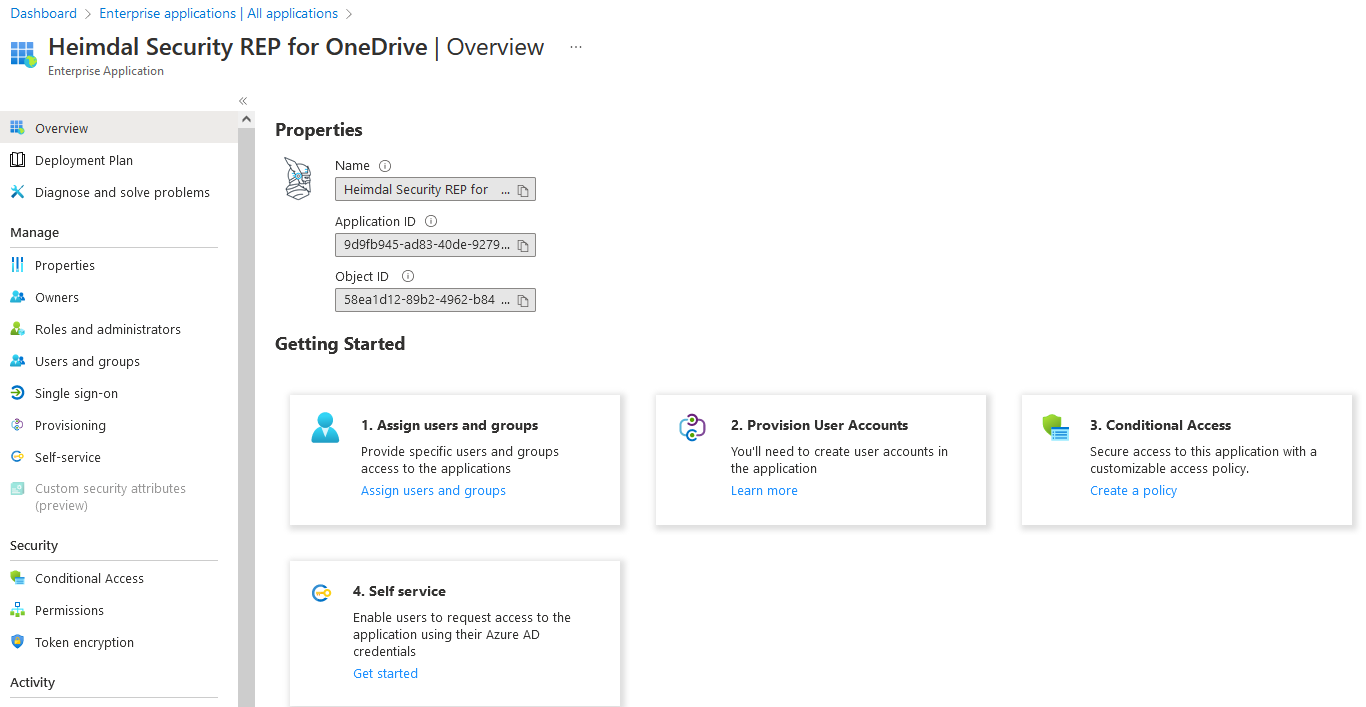Click the Conditional Access sidebar shield icon
This screenshot has width=1366, height=707.
(x=17, y=578)
